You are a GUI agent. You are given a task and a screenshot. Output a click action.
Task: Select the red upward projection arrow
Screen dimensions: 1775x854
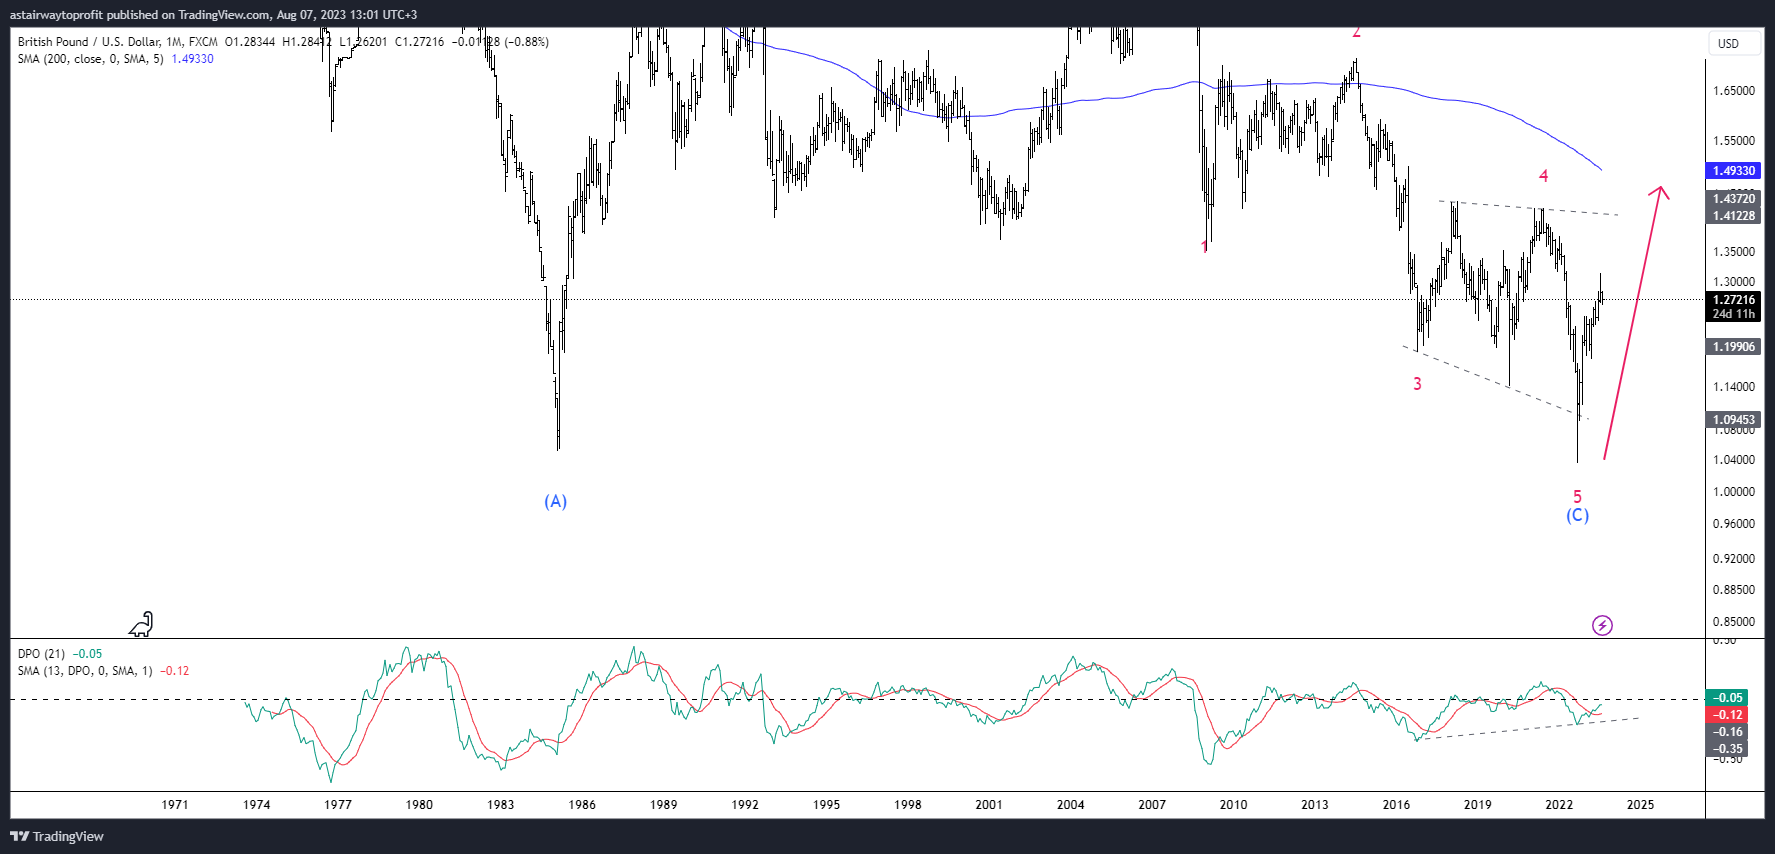tap(1632, 321)
